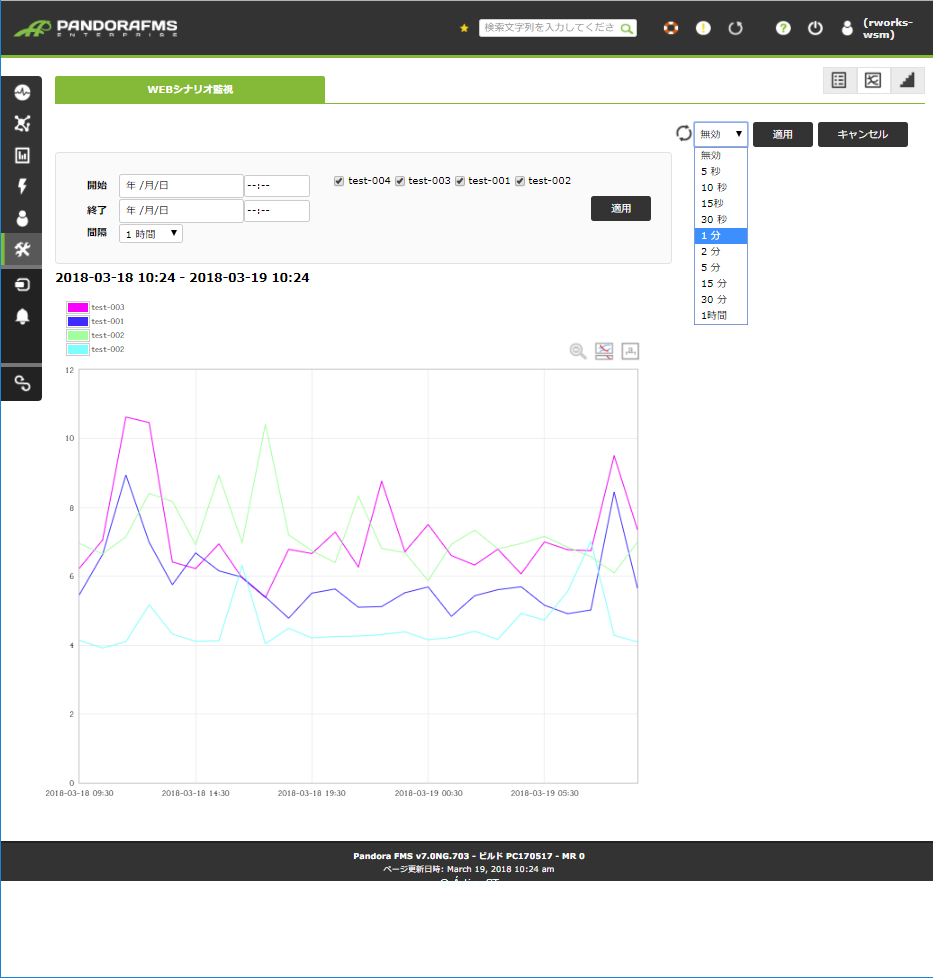Select 1時間 in the refresh dropdown list

pyautogui.click(x=720, y=316)
